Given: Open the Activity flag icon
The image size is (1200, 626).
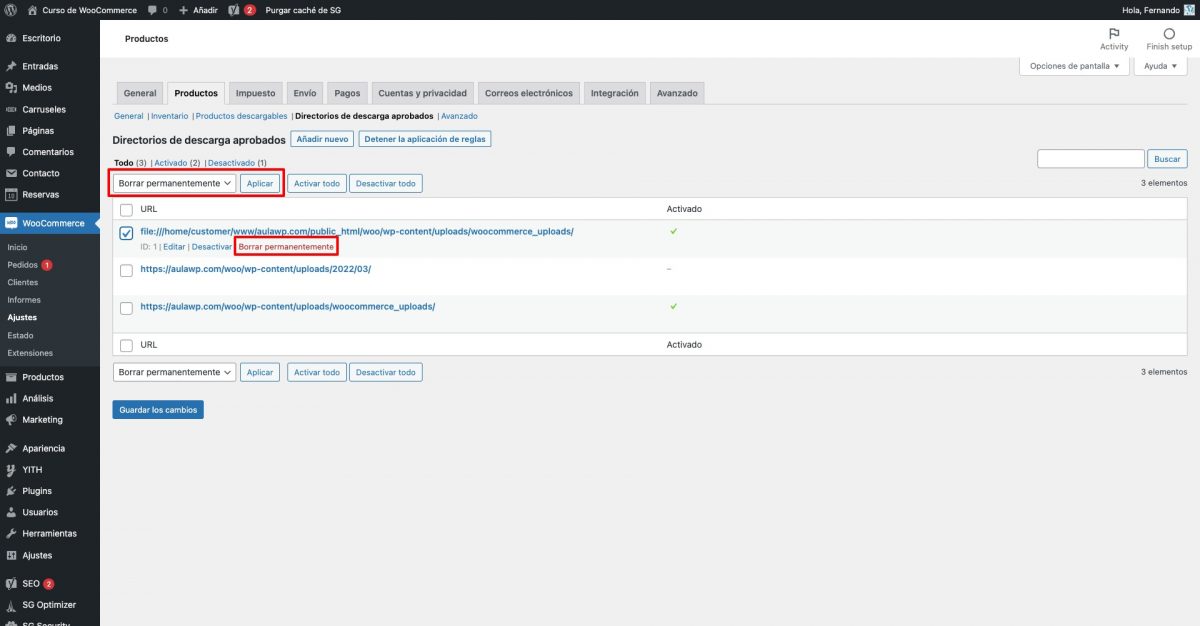Looking at the screenshot, I should [1114, 34].
